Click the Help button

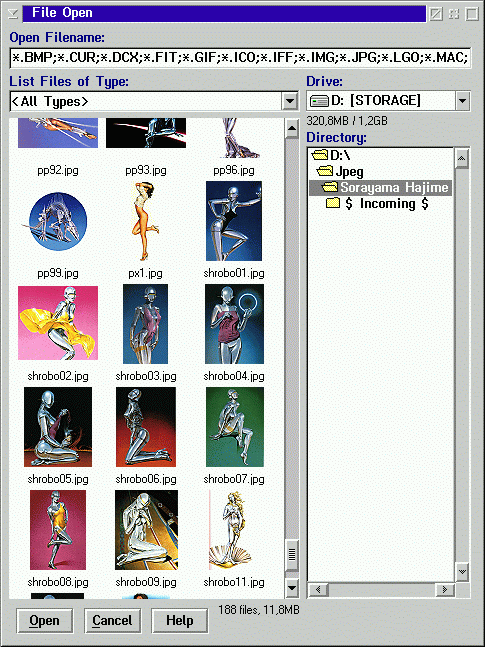(x=180, y=620)
